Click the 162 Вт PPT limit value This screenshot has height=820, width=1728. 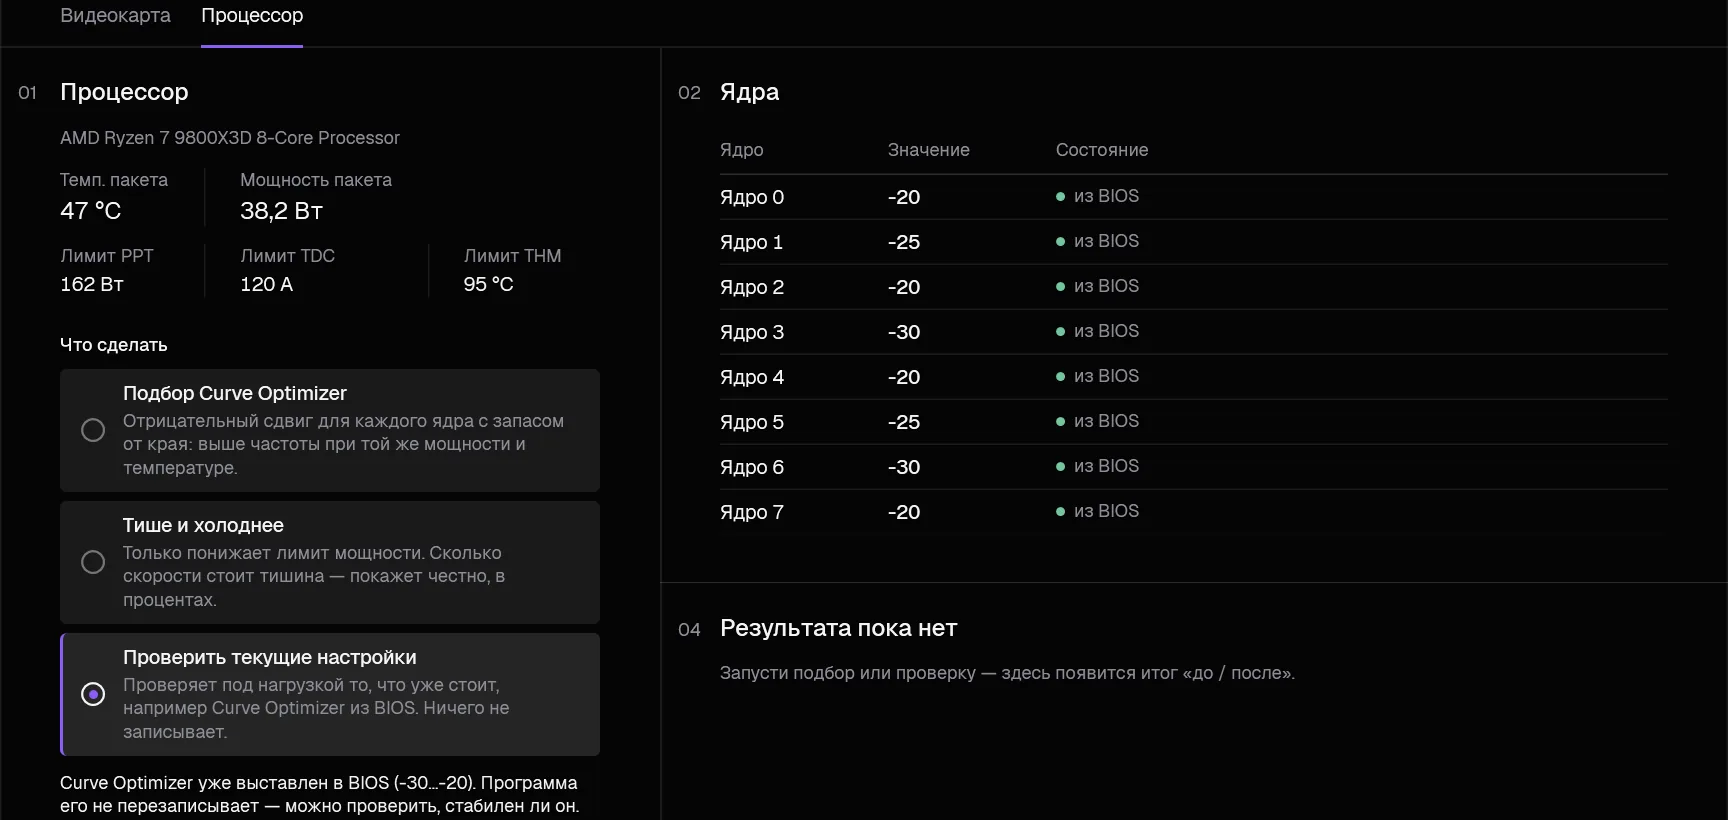[x=92, y=284]
